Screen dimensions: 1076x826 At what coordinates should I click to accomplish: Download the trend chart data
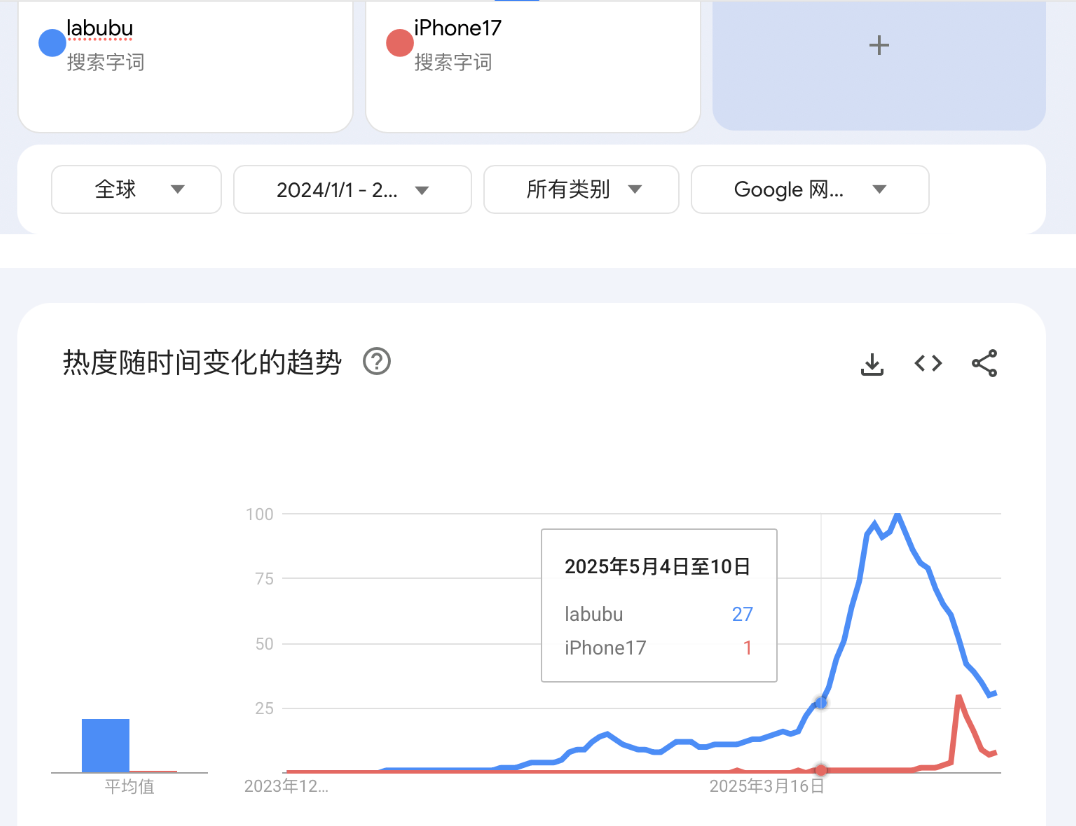pyautogui.click(x=872, y=364)
